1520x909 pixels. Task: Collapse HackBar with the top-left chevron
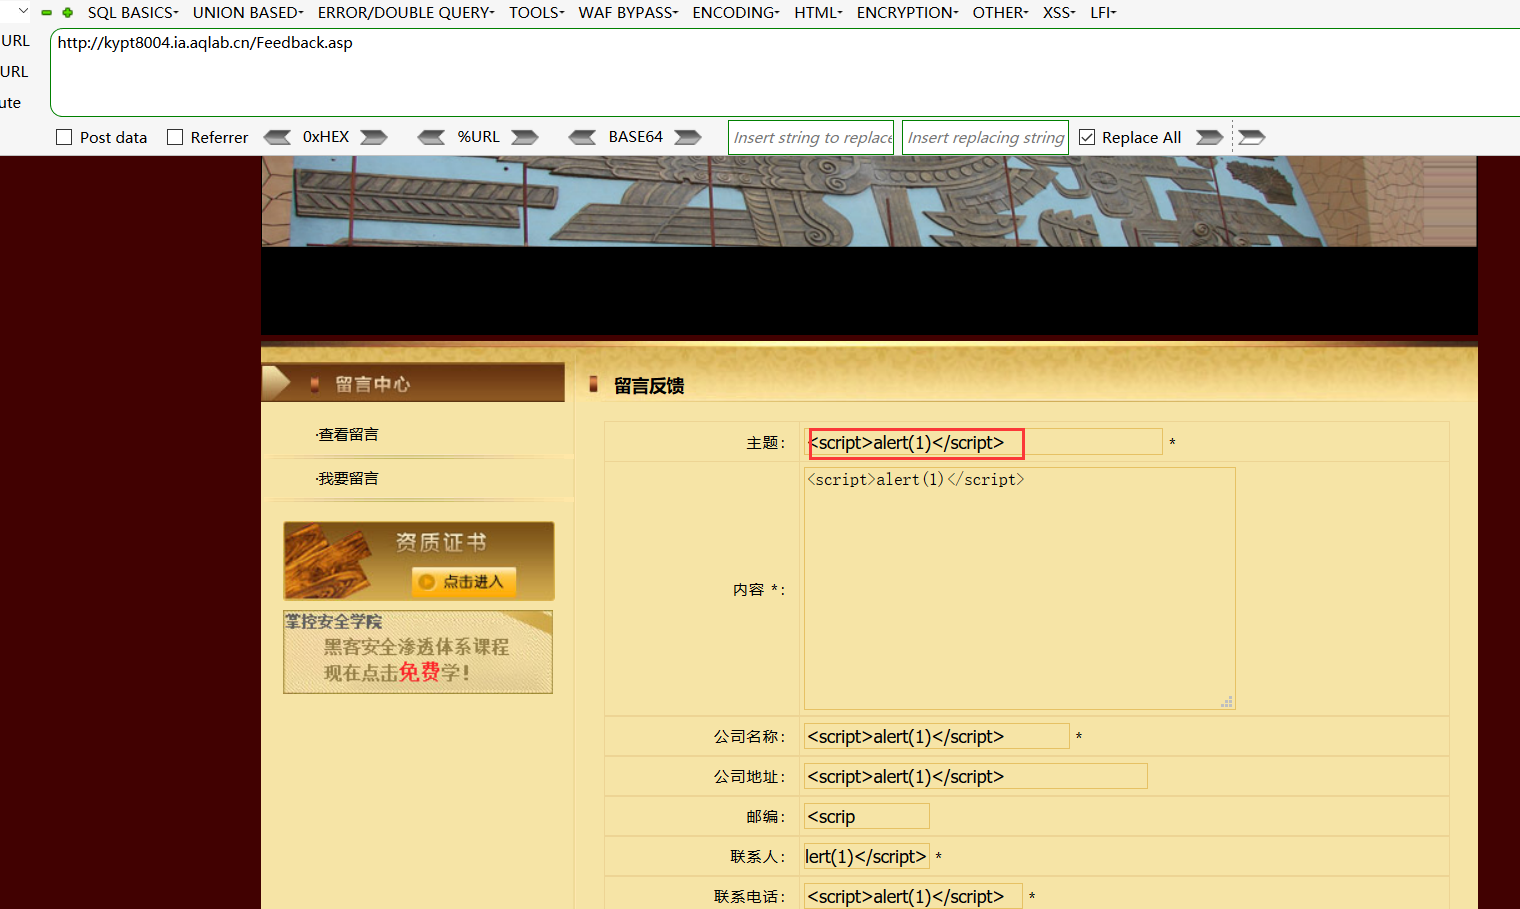[23, 11]
